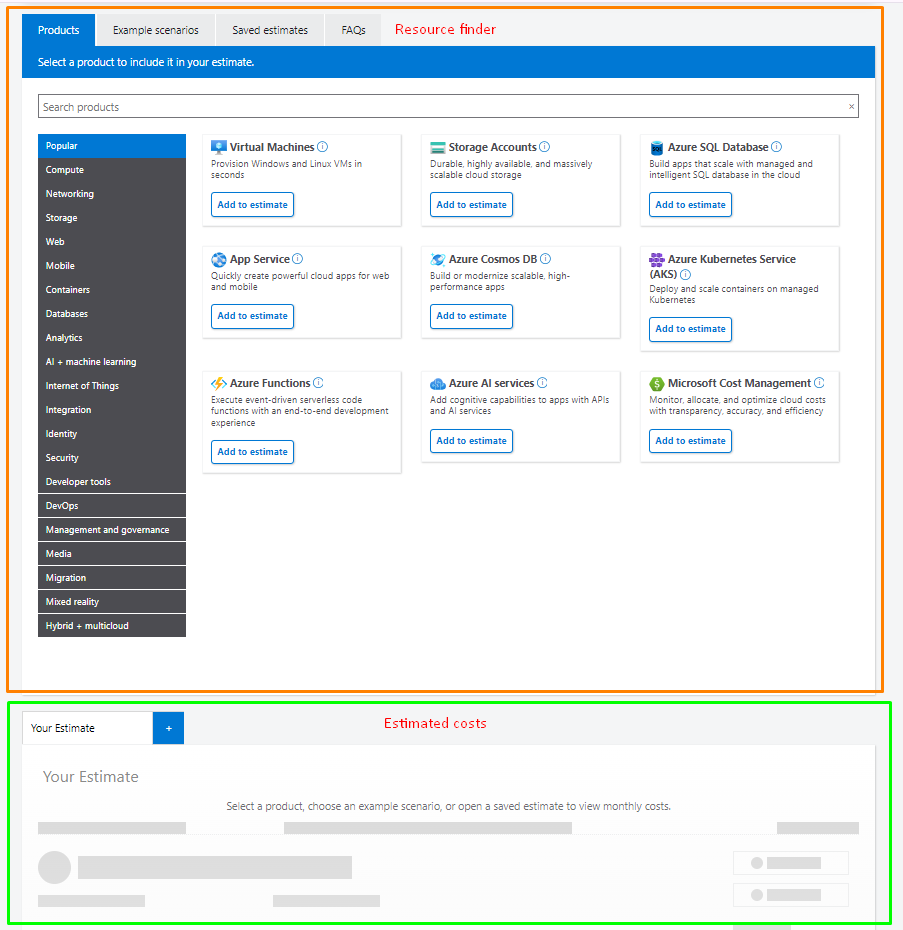Open the Azure Functions info icon

(318, 383)
